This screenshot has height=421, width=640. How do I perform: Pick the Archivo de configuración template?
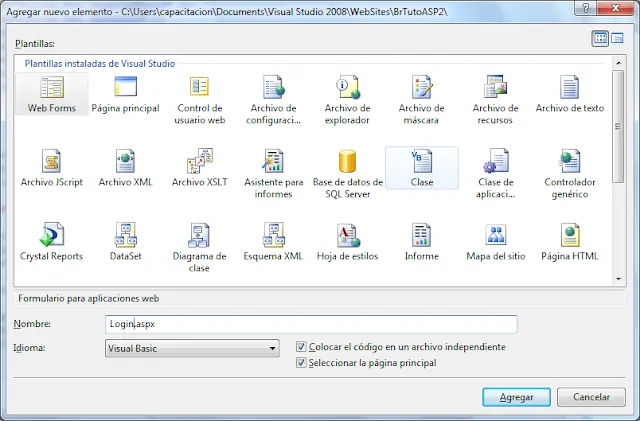[273, 100]
